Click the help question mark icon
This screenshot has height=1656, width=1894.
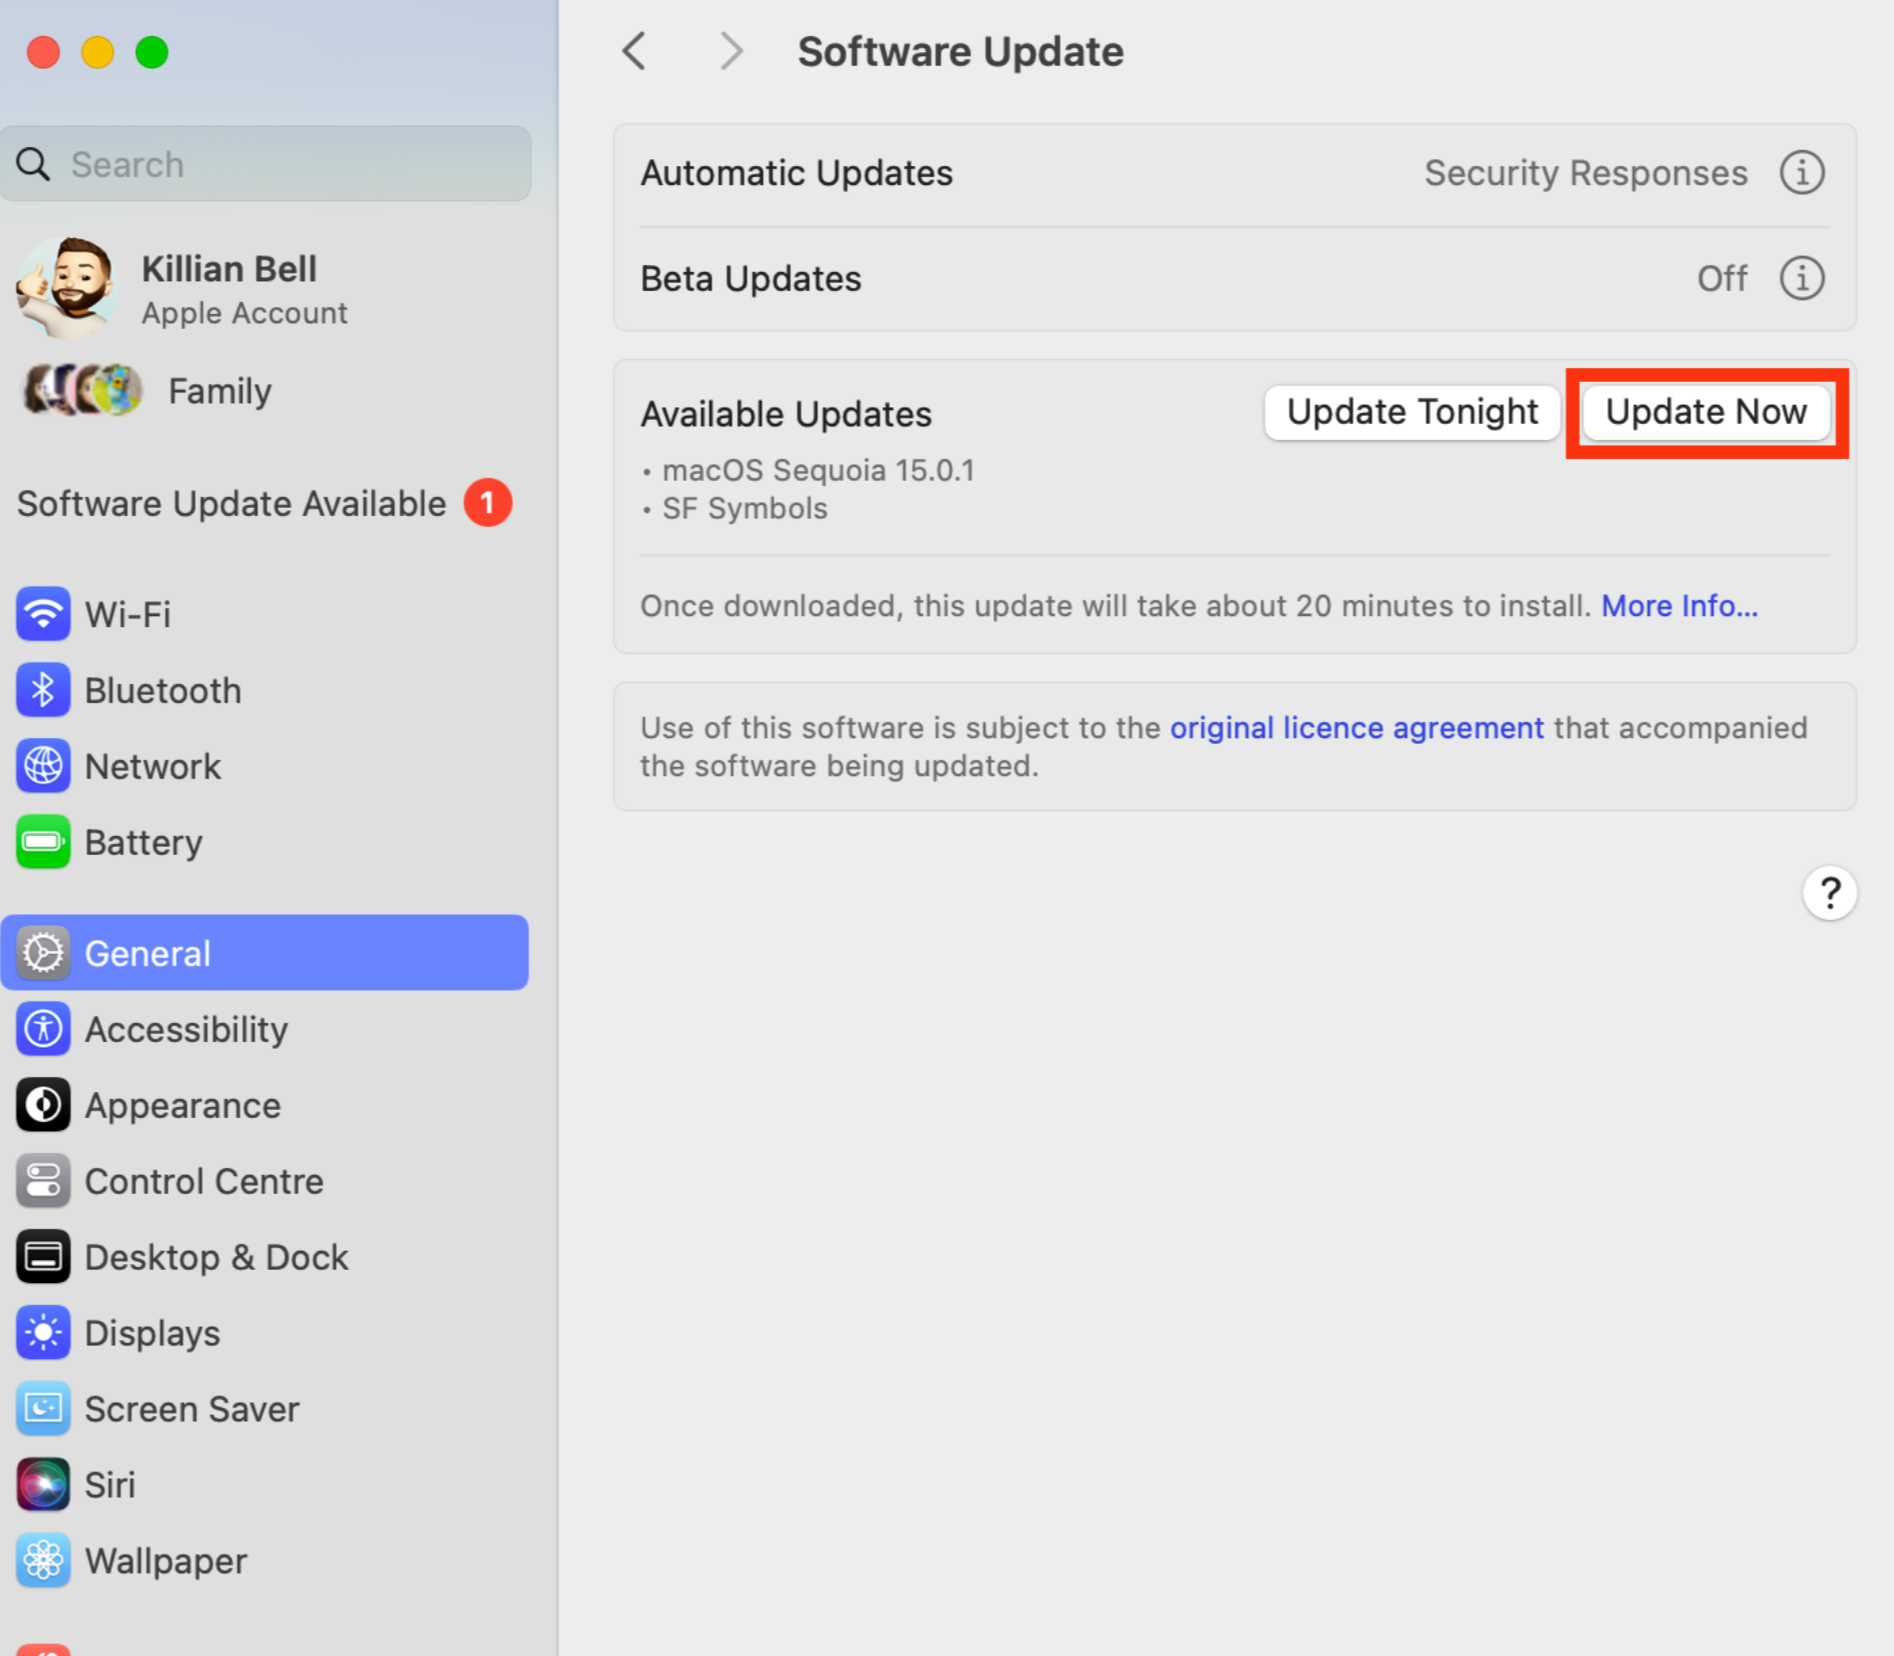1830,893
